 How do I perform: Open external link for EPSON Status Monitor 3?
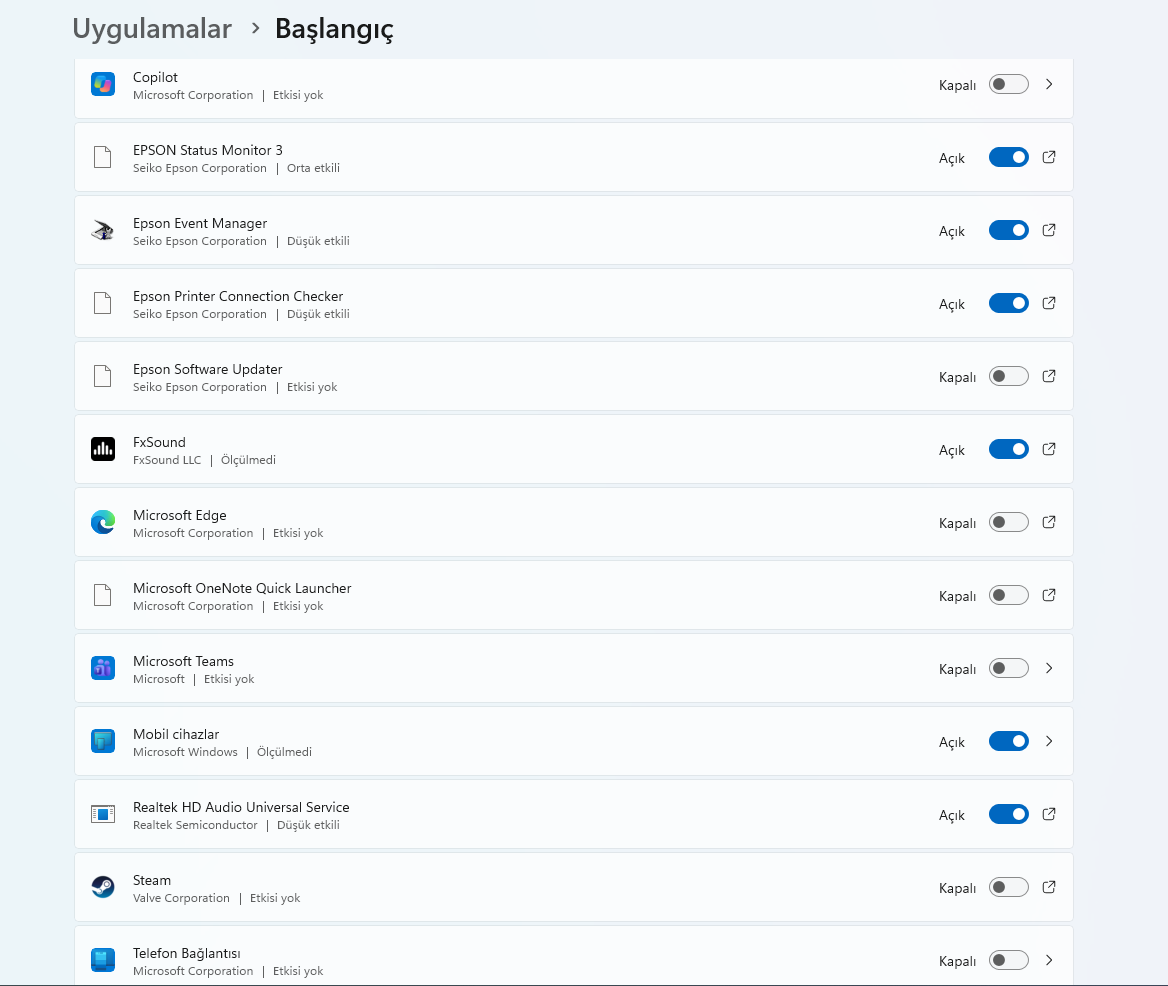[x=1049, y=157]
